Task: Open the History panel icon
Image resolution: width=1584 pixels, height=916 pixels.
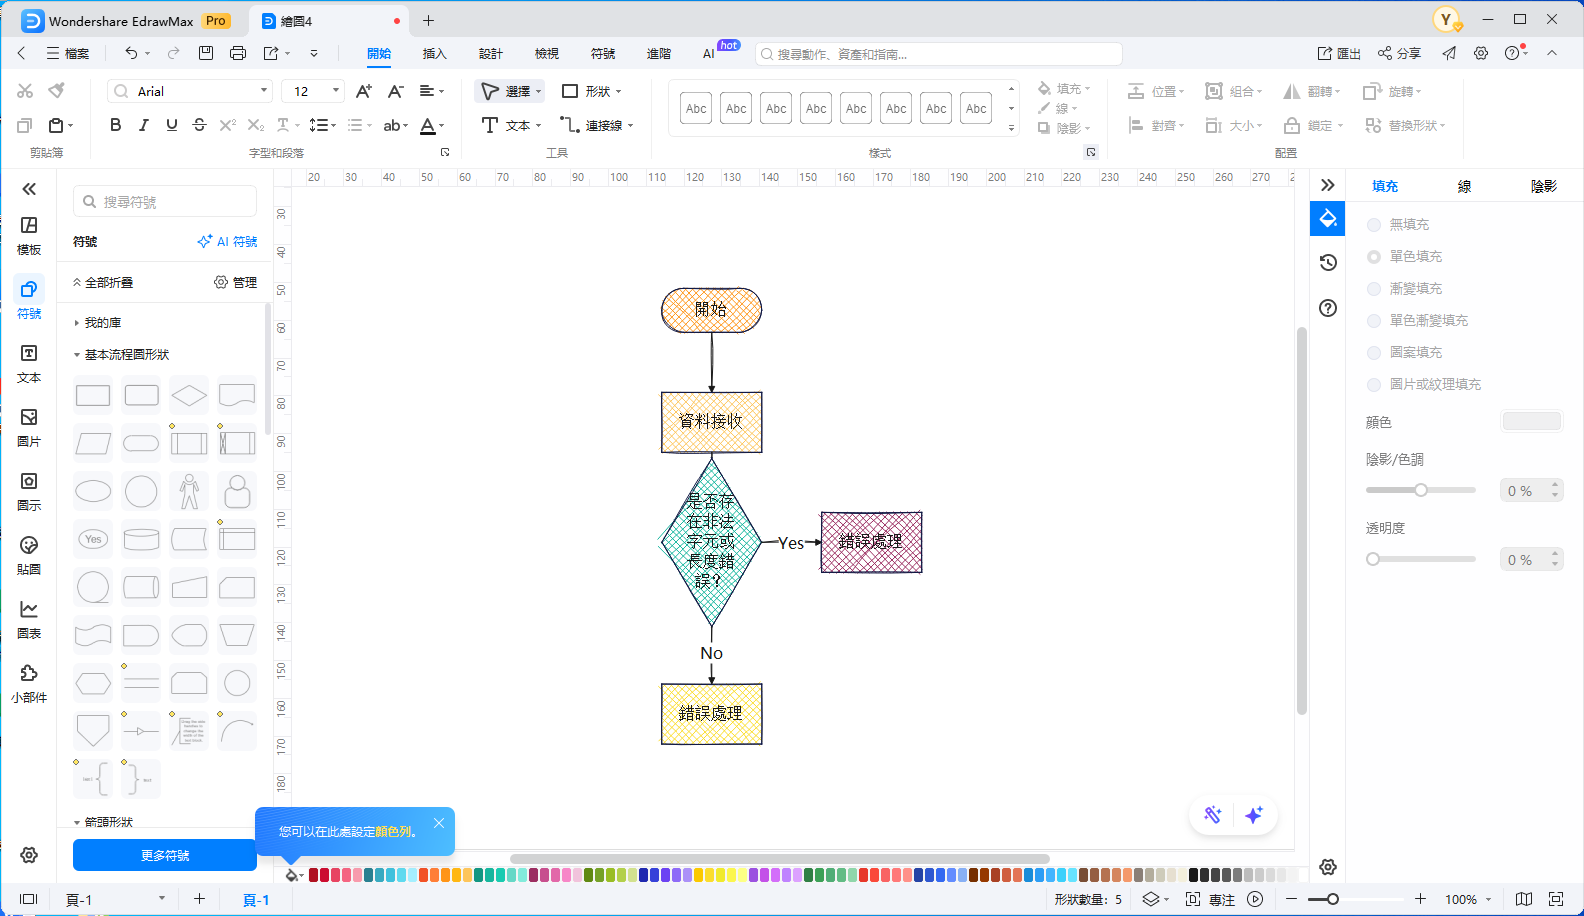Action: (1328, 263)
